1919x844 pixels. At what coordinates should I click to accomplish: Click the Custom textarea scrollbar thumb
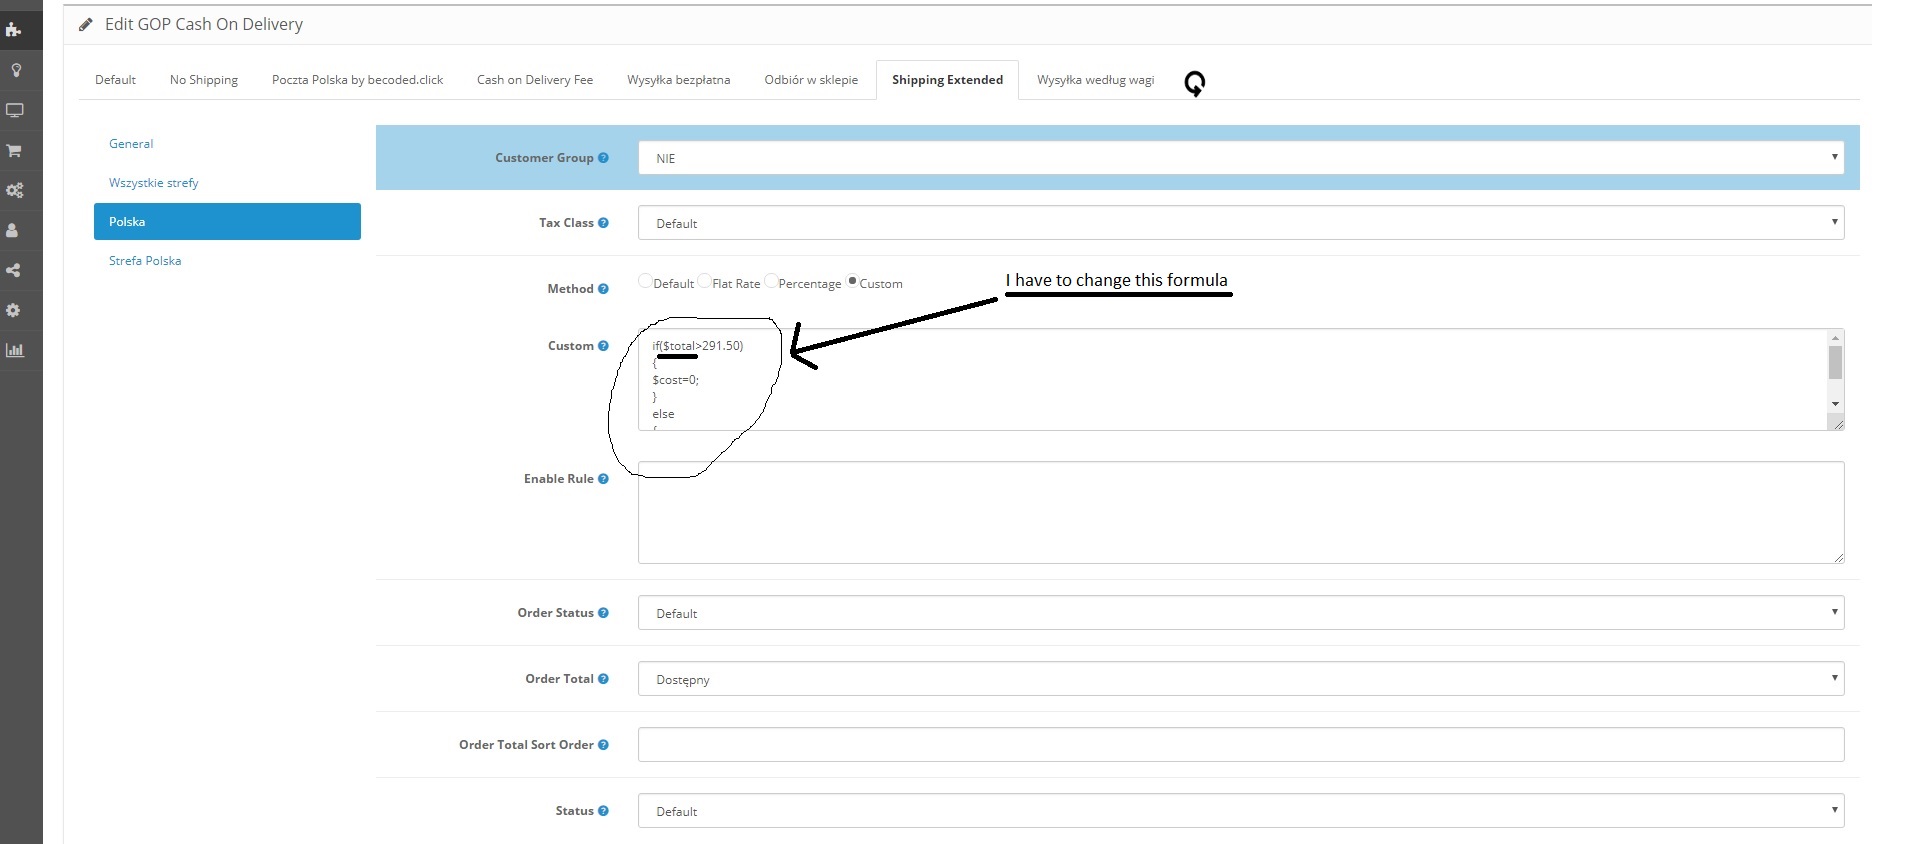tap(1835, 363)
